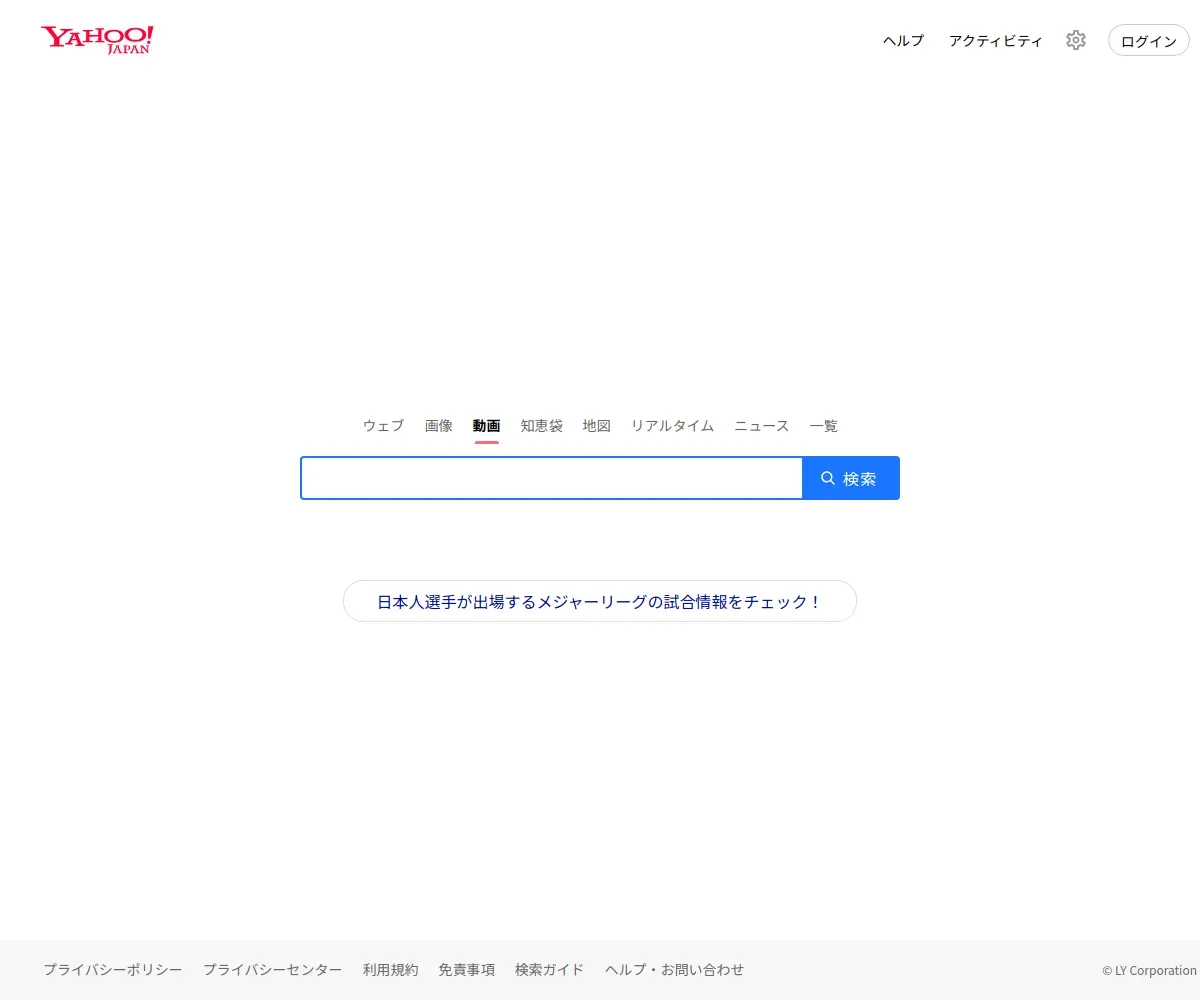Focus the search text input field
1200x1000 pixels.
pyautogui.click(x=552, y=478)
